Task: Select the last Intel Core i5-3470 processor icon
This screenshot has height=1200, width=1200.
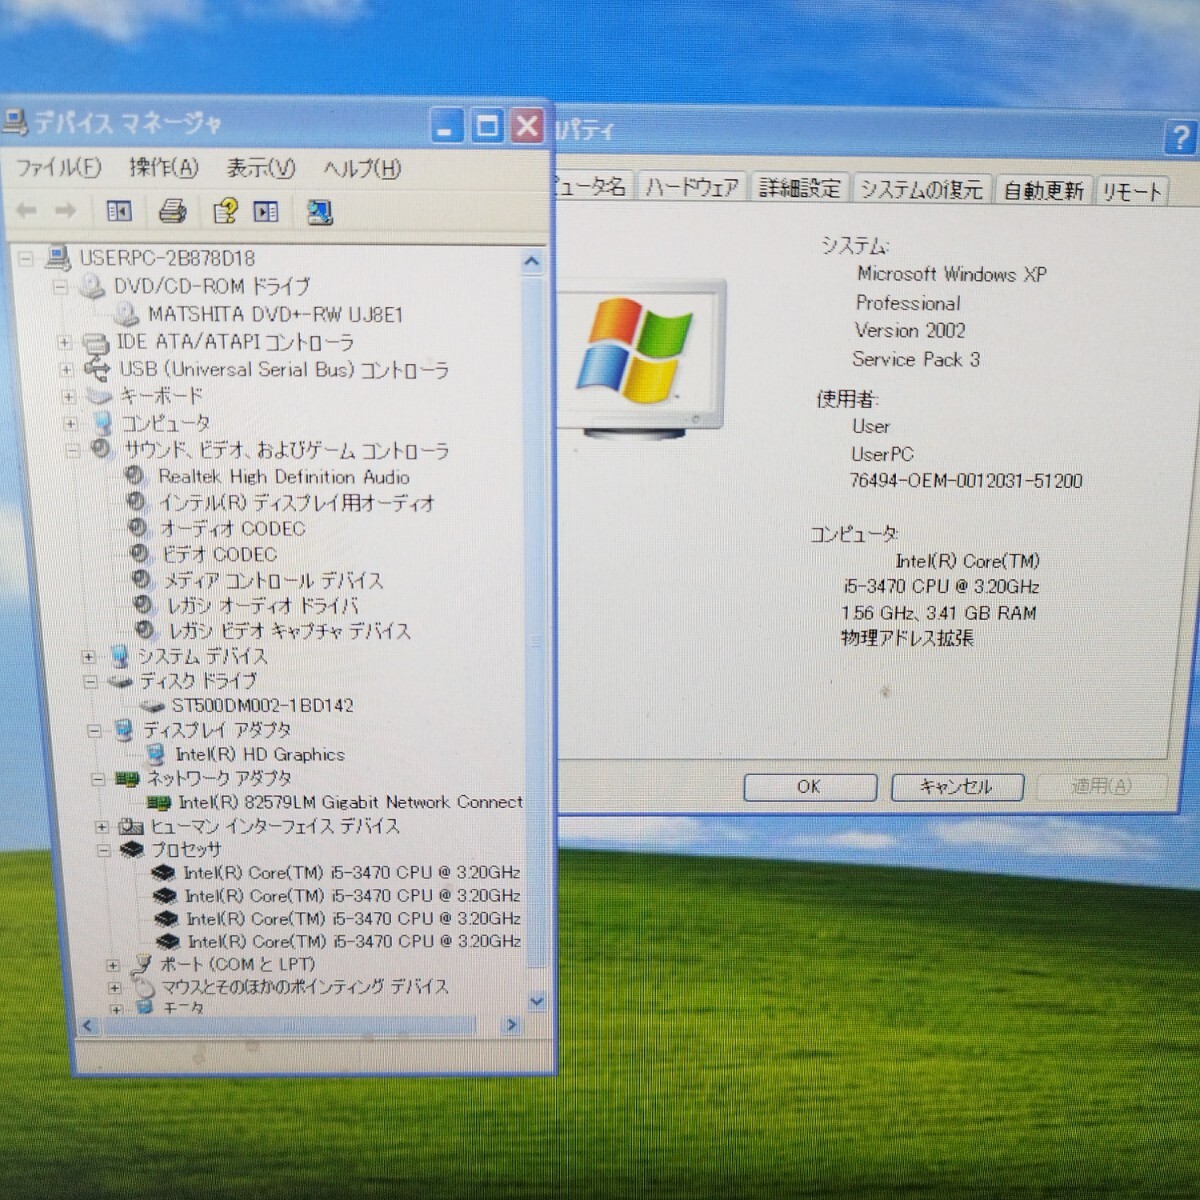Action: pos(168,942)
